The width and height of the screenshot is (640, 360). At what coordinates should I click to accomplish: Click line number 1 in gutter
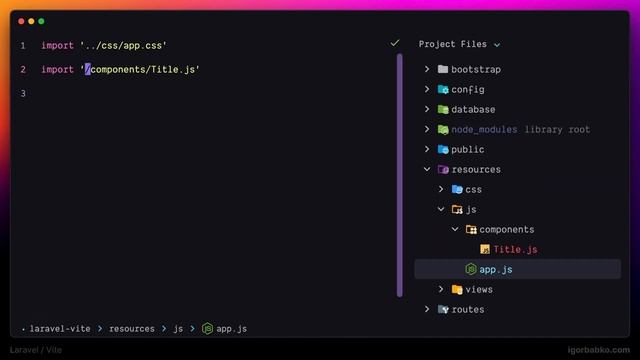click(23, 45)
